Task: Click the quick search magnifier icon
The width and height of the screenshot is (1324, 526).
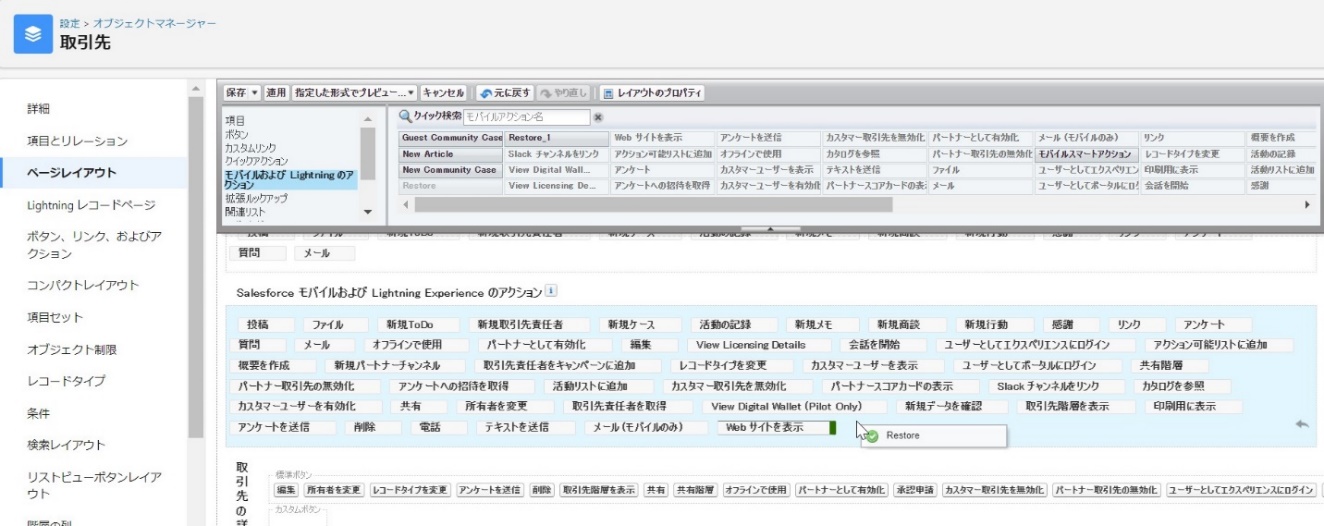Action: pos(406,117)
